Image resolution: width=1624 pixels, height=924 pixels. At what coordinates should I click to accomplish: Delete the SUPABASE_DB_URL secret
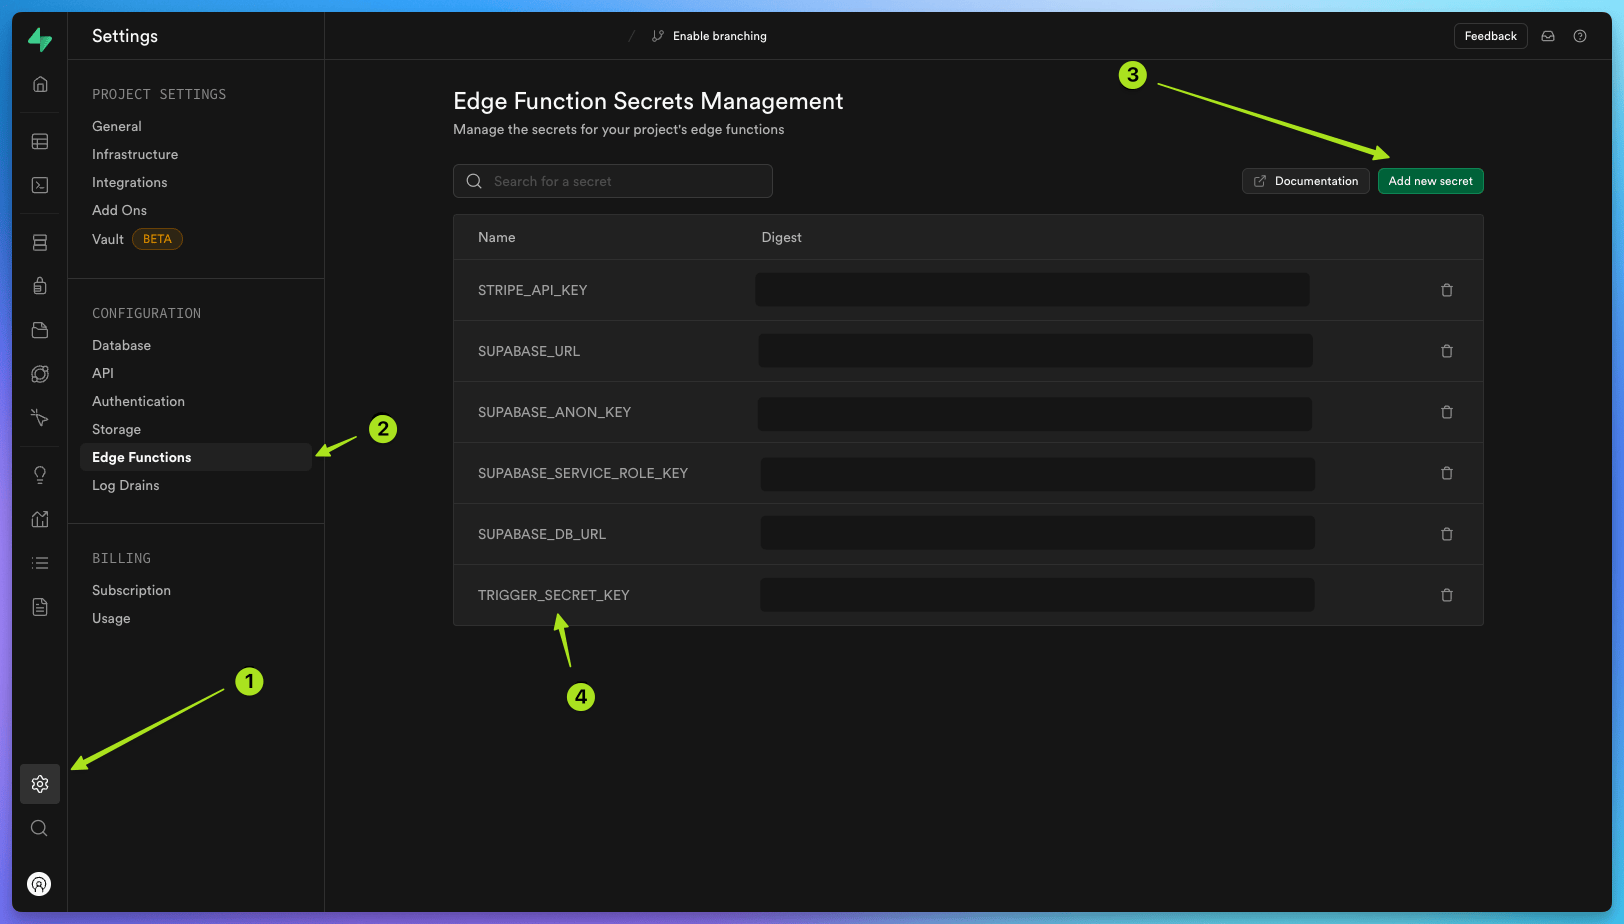(x=1446, y=534)
